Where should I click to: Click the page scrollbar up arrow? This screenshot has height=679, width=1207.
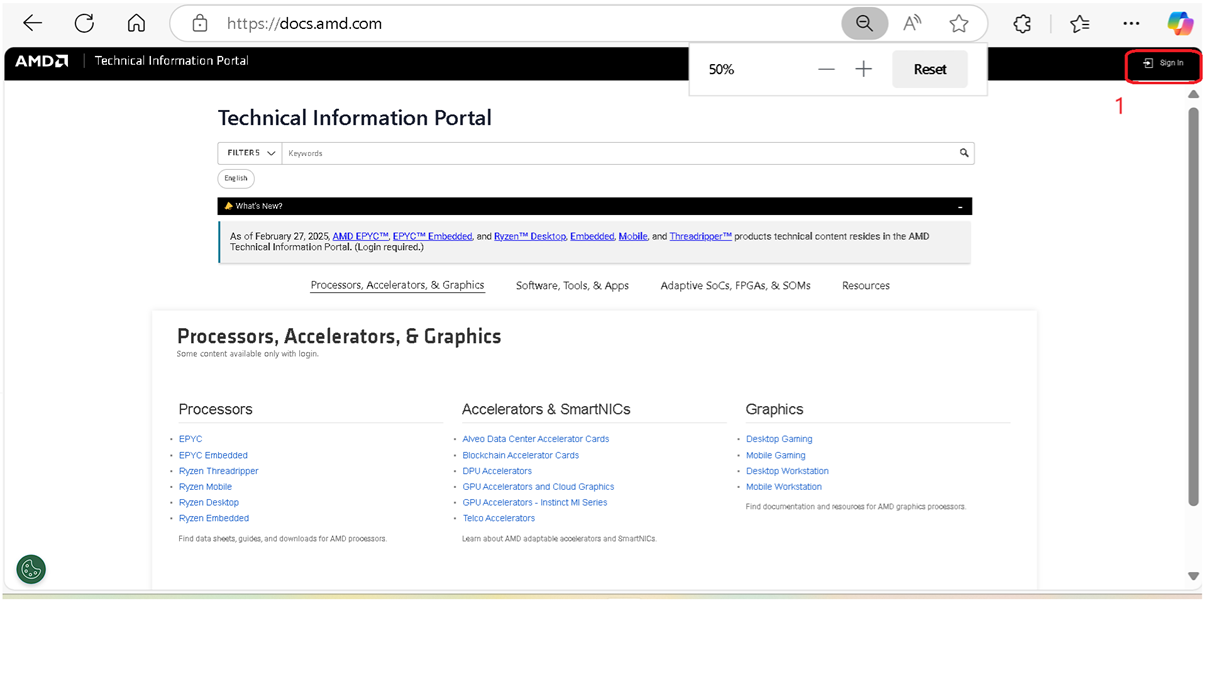pos(1193,94)
